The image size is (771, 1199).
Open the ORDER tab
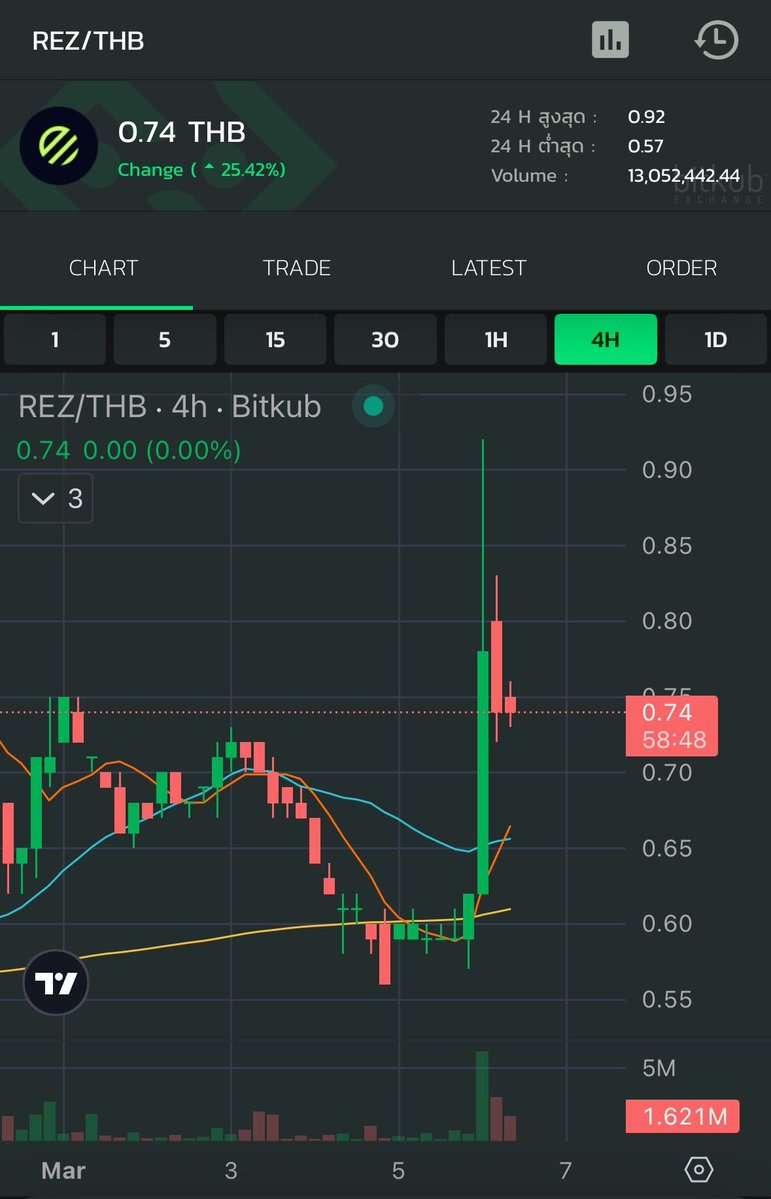coord(682,268)
